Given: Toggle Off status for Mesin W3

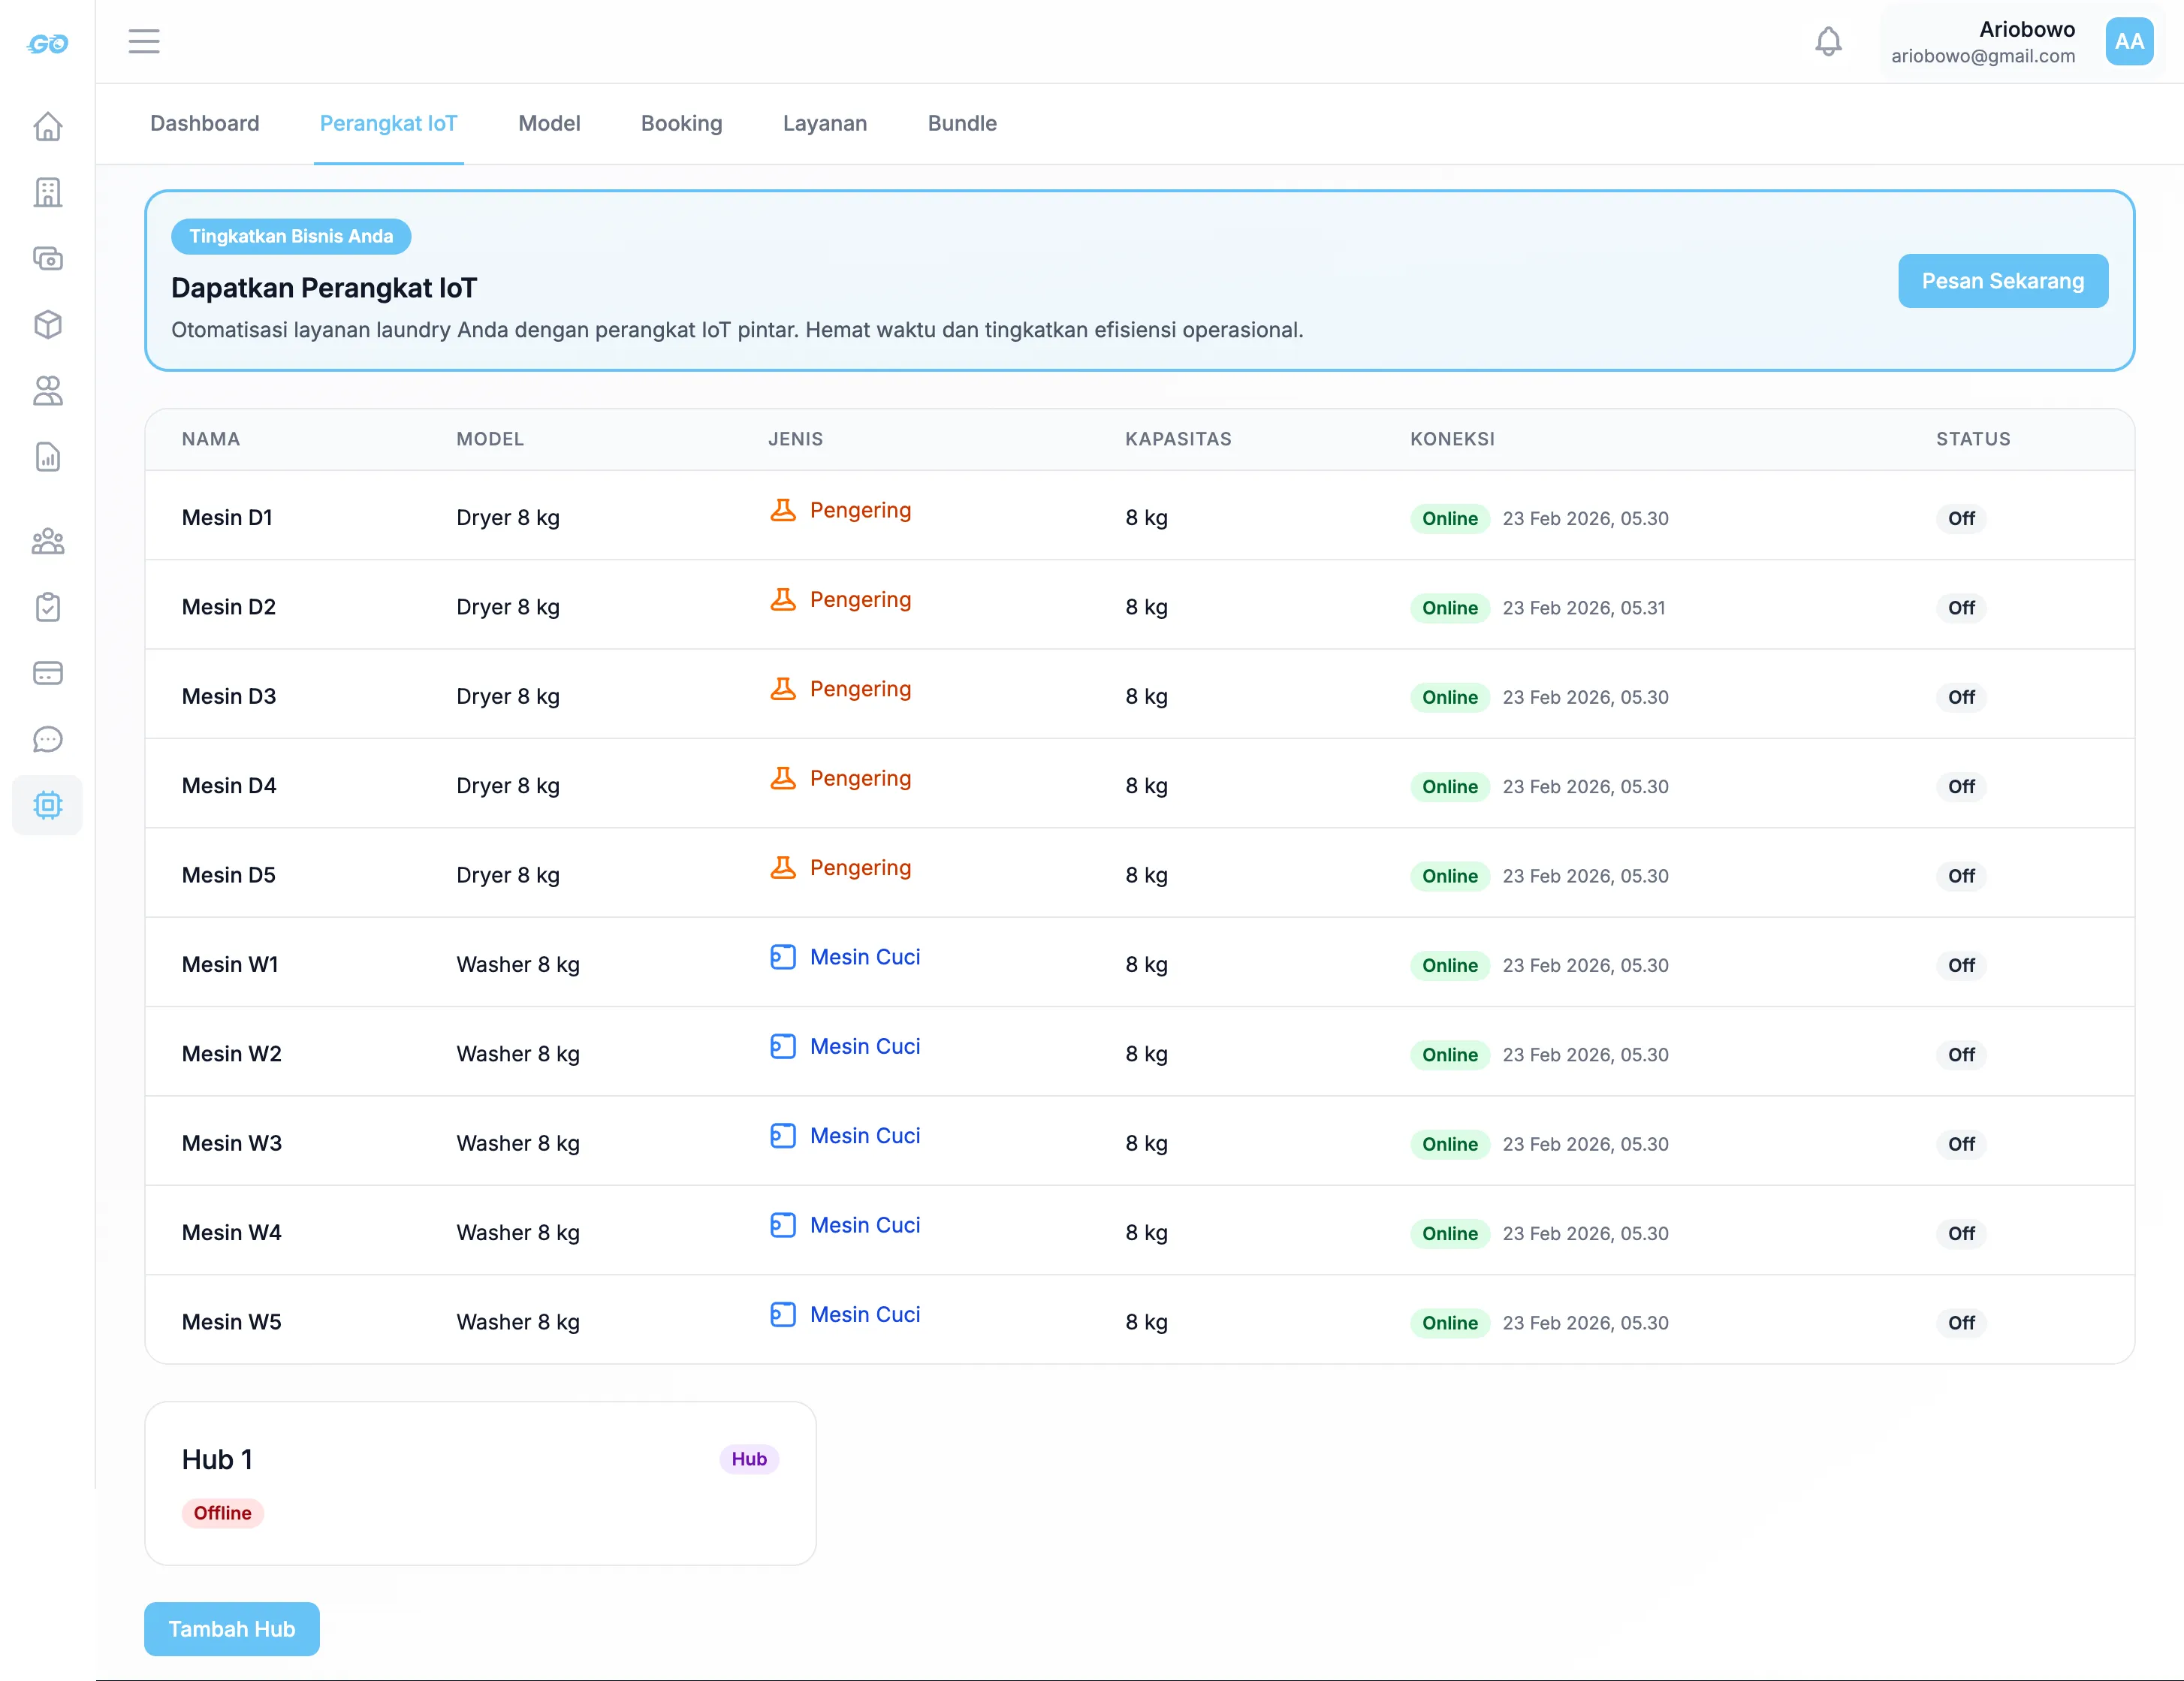Looking at the screenshot, I should coord(1960,1144).
